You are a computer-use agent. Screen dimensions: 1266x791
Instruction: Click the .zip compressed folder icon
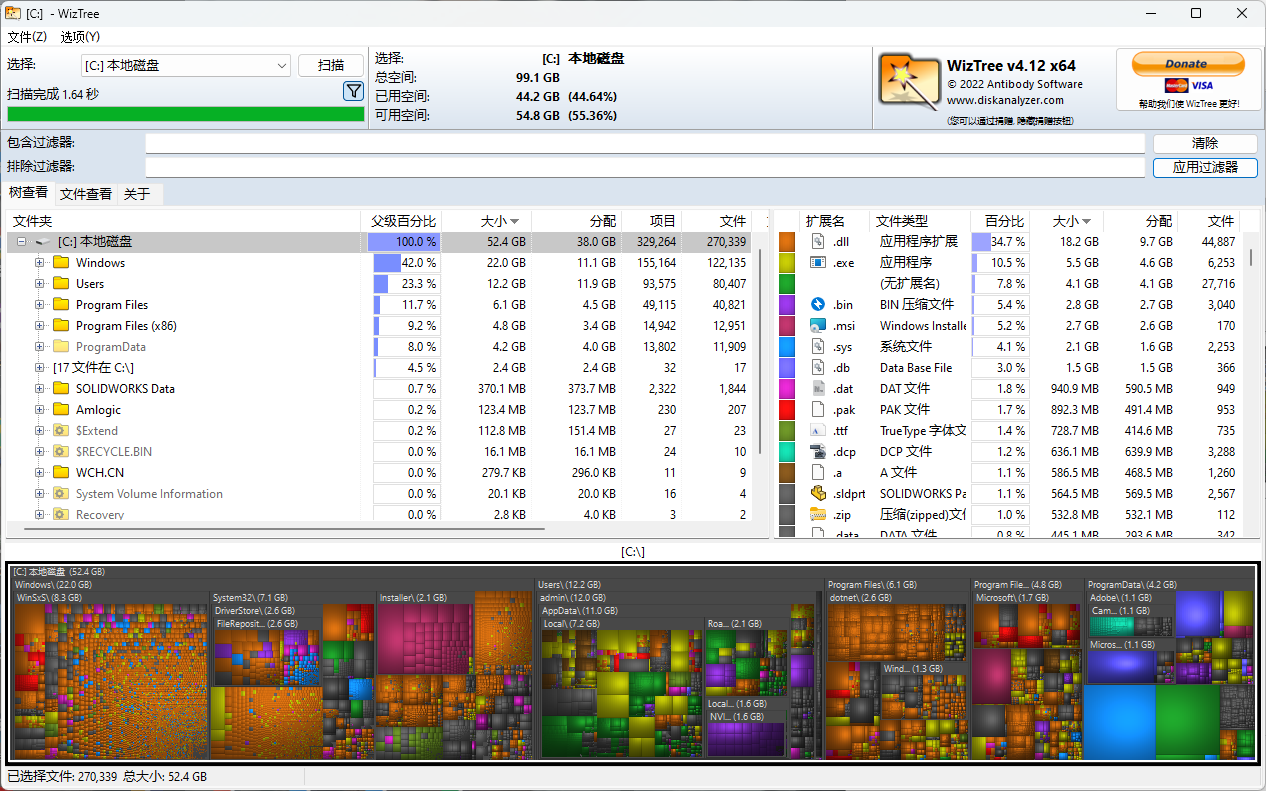pos(817,515)
